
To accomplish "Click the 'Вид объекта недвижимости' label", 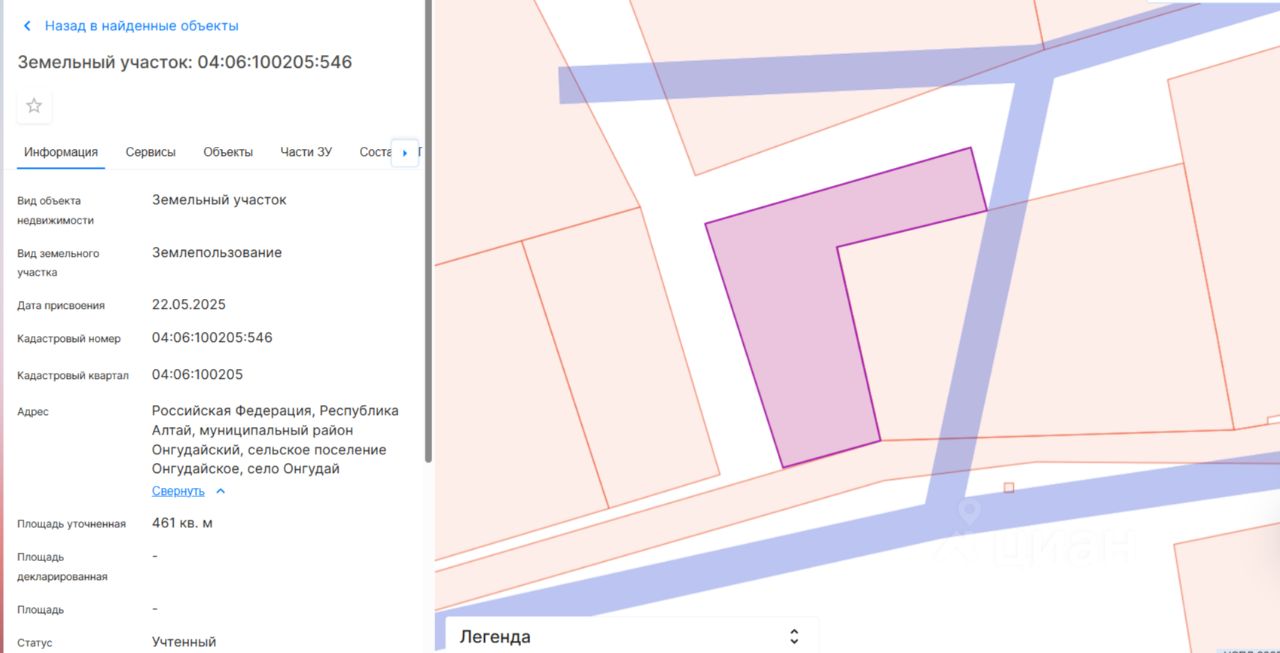I will pyautogui.click(x=56, y=210).
